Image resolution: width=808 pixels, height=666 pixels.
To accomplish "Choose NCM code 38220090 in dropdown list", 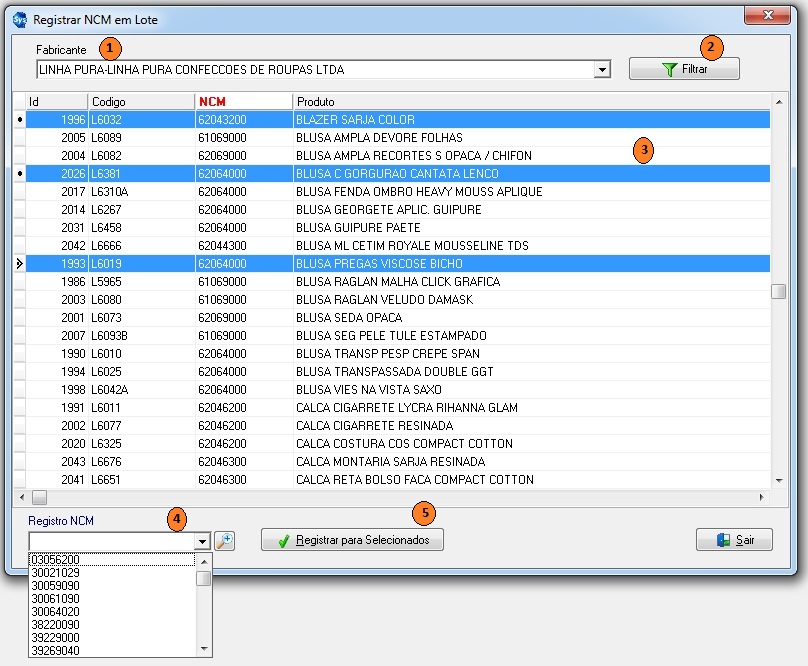I will [56, 624].
